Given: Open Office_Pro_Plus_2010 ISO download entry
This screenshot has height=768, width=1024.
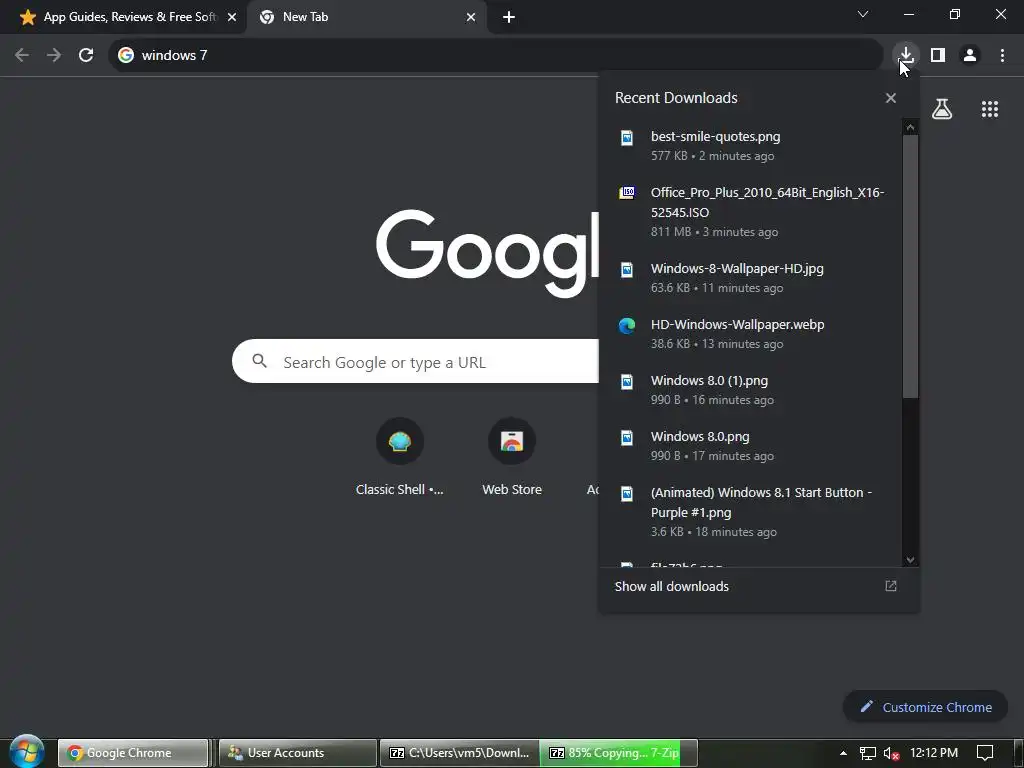Looking at the screenshot, I should (x=750, y=212).
